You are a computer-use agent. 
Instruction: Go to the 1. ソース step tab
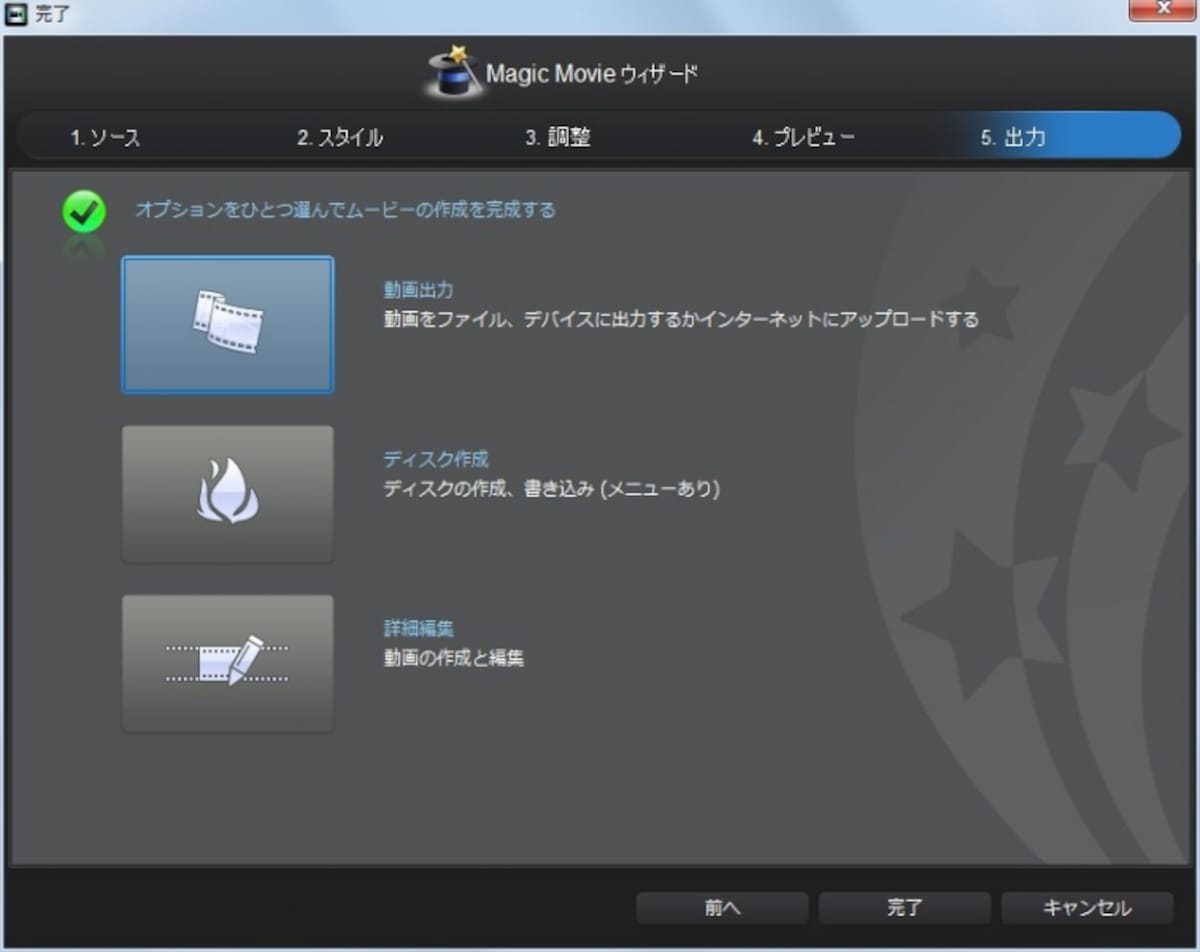pyautogui.click(x=106, y=138)
